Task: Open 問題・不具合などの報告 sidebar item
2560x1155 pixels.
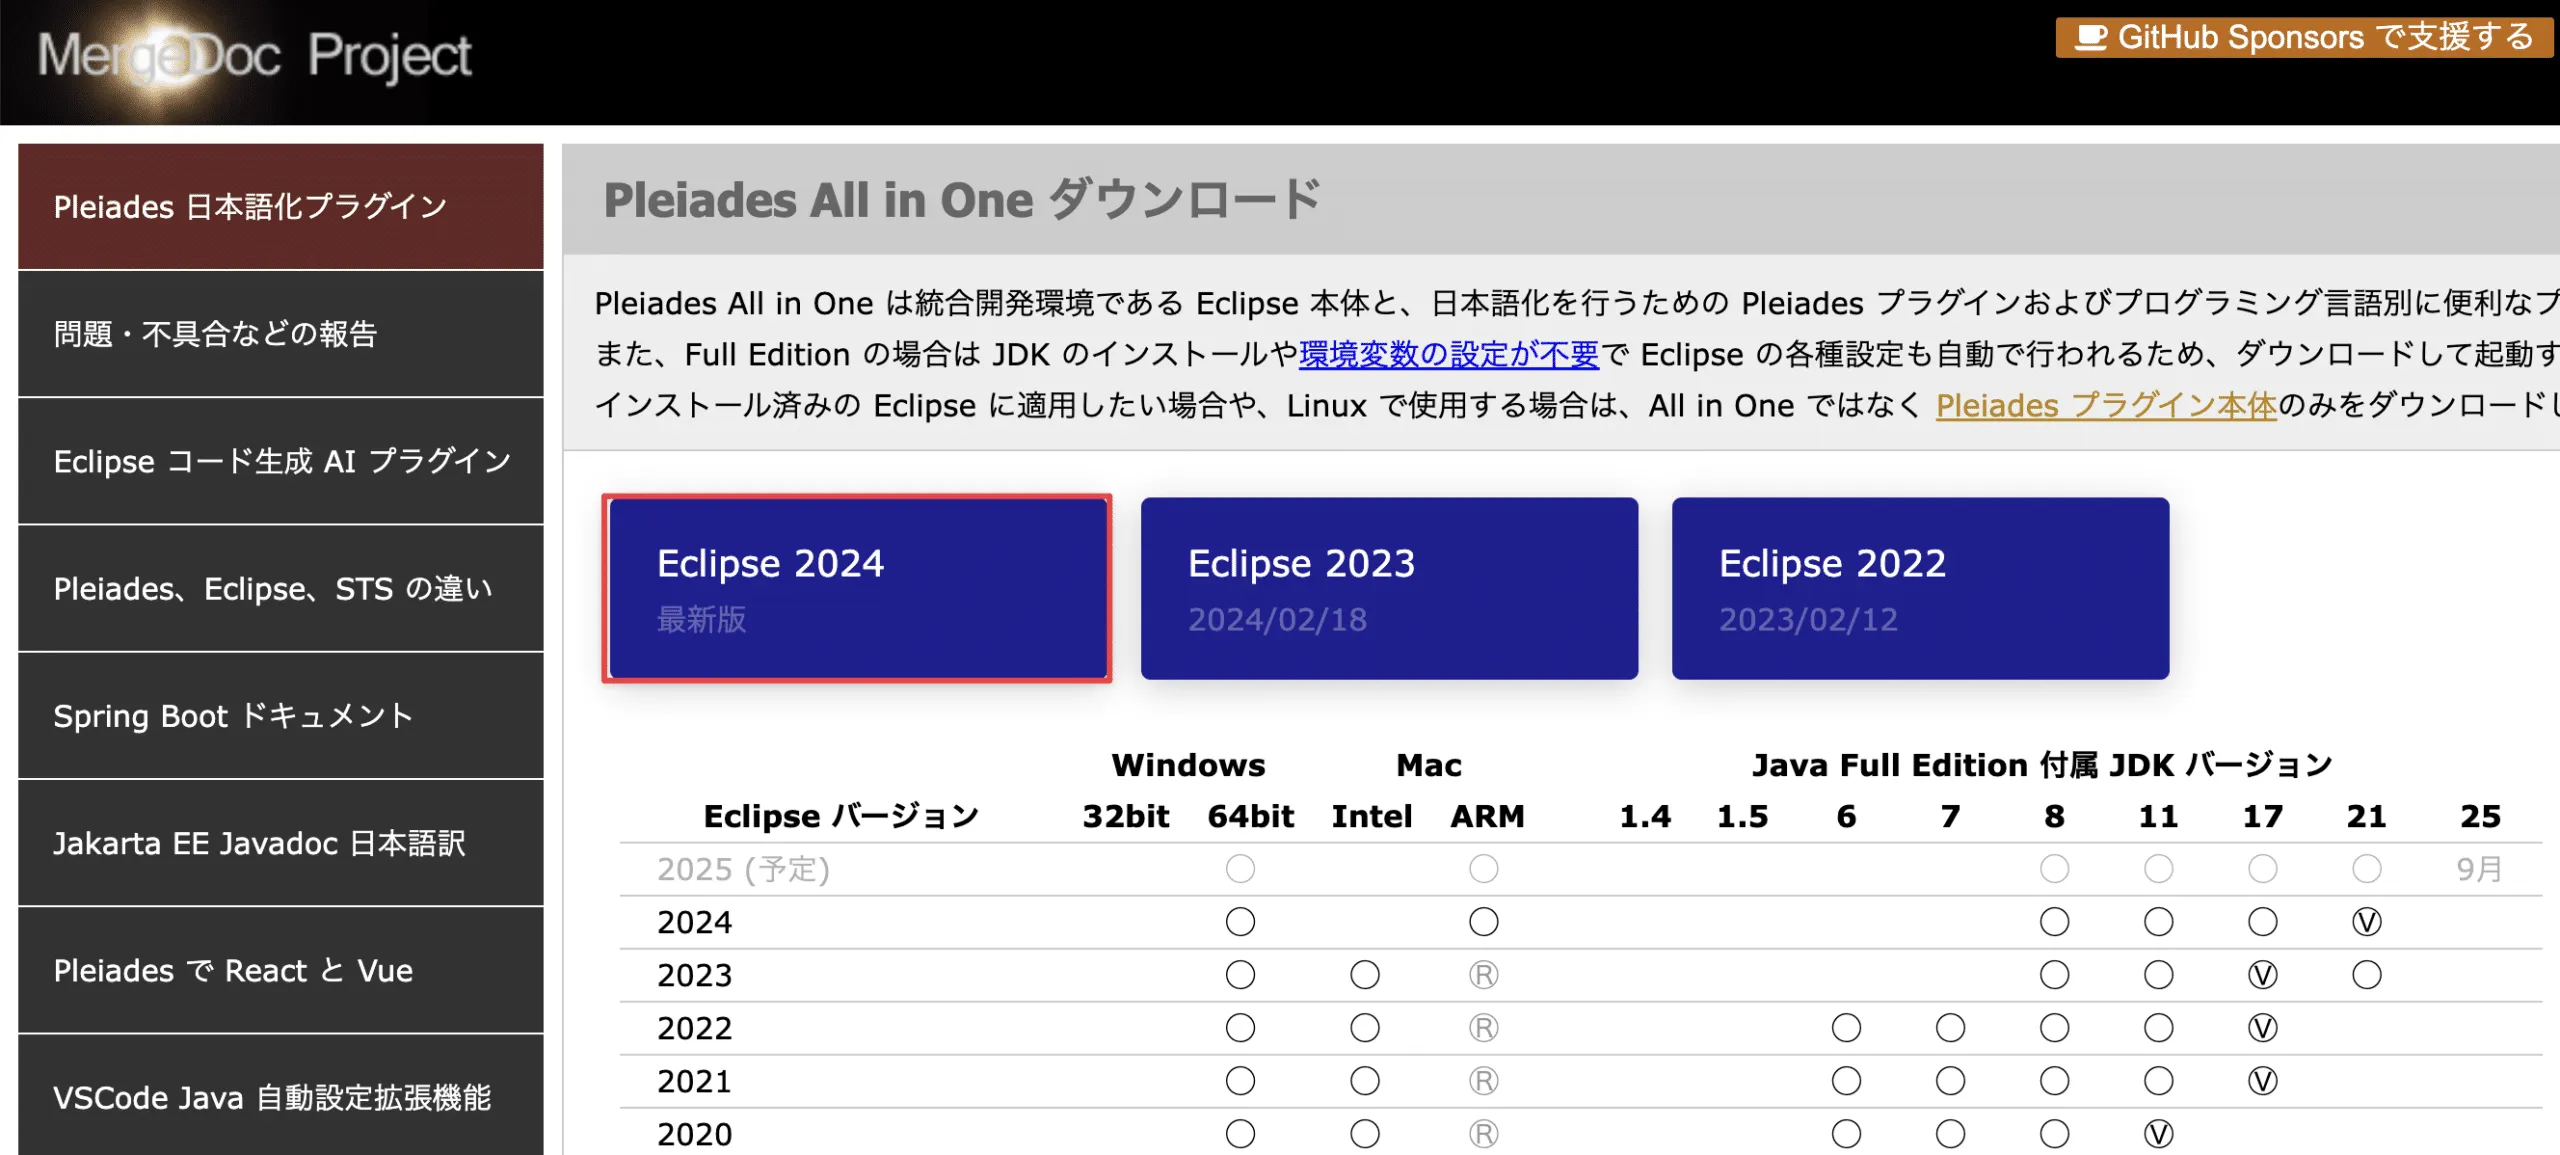Action: (281, 334)
